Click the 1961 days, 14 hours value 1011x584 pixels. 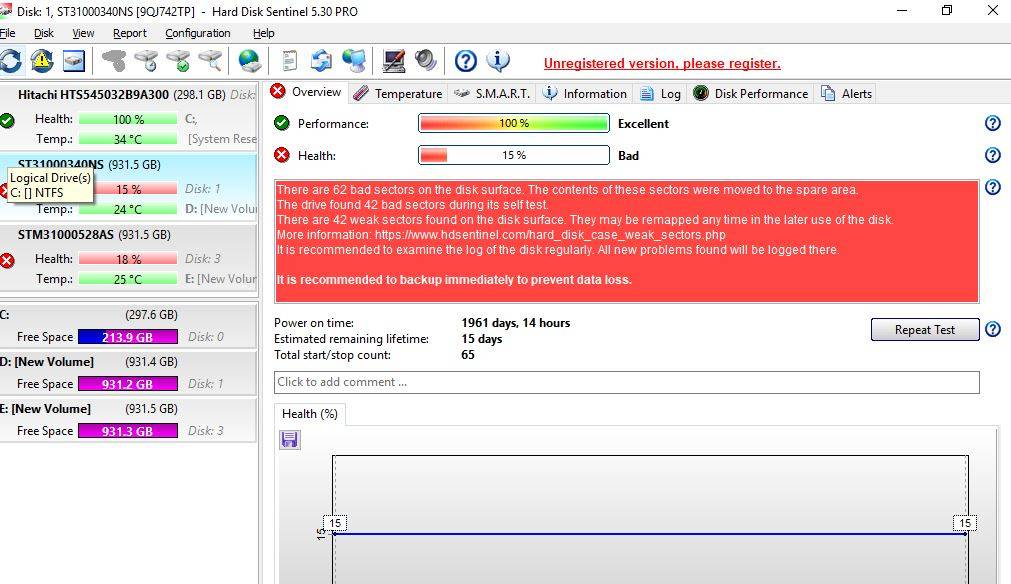(x=515, y=323)
